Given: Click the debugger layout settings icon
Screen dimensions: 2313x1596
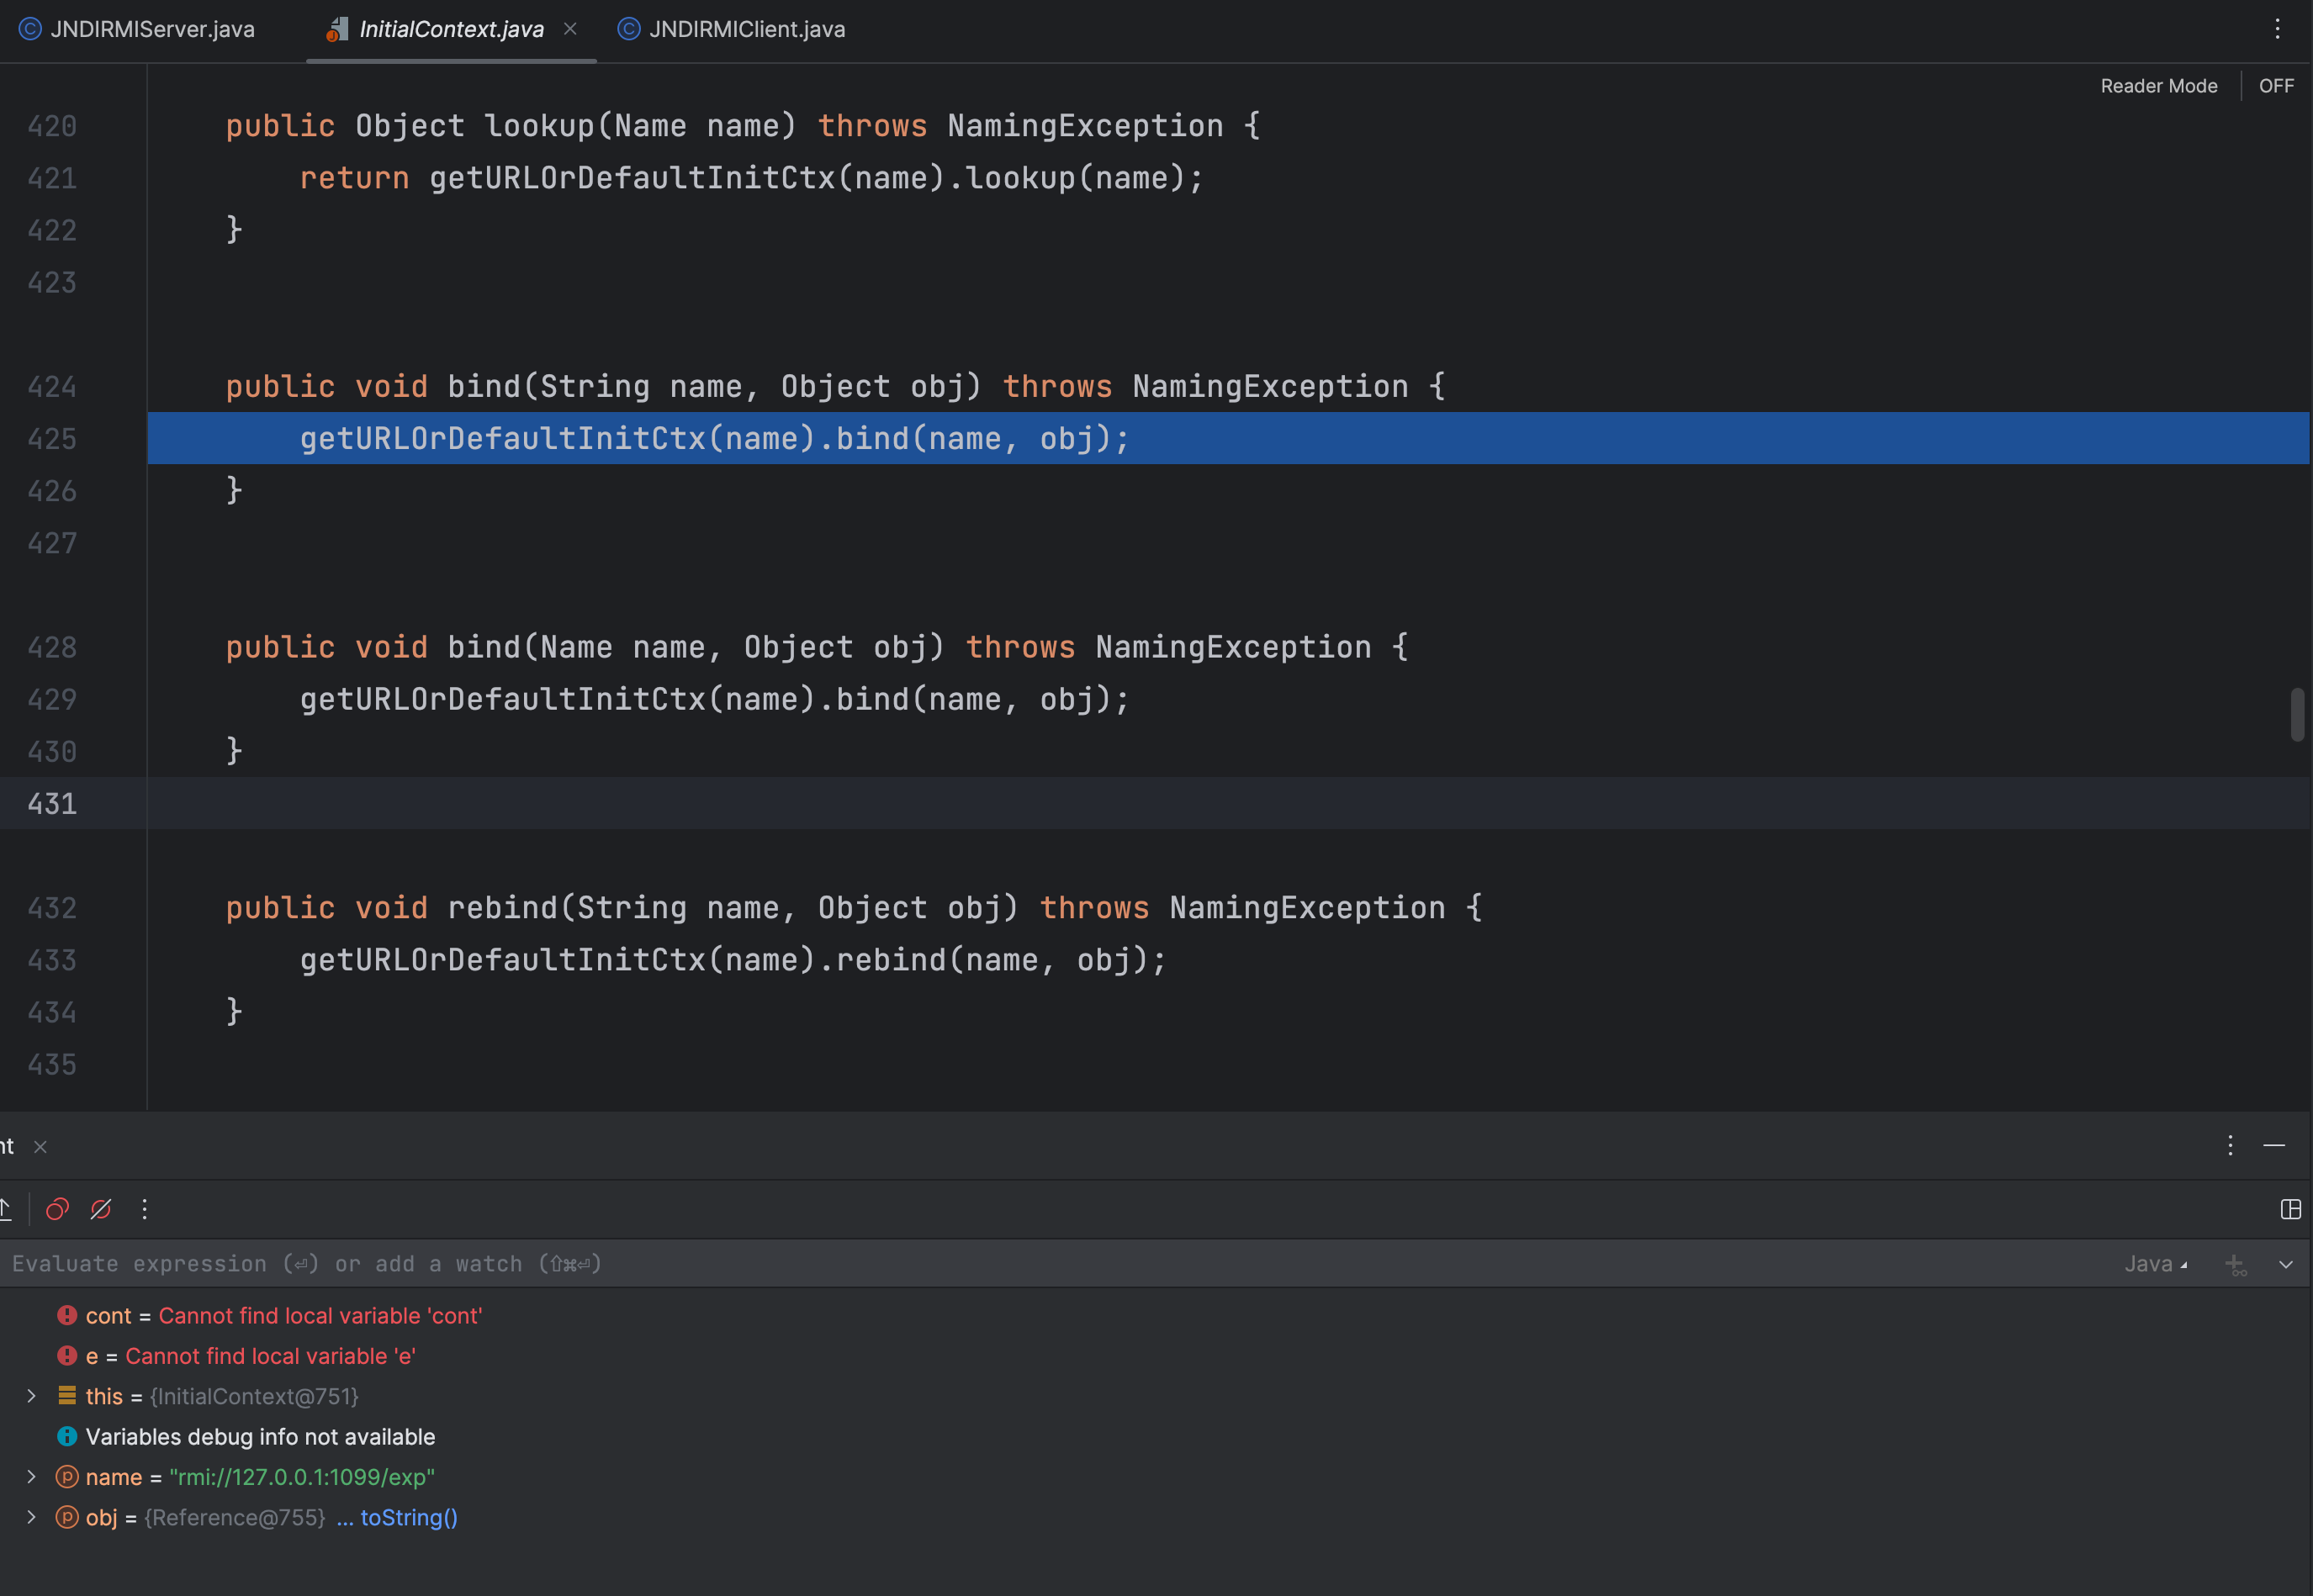Looking at the screenshot, I should (2290, 1209).
